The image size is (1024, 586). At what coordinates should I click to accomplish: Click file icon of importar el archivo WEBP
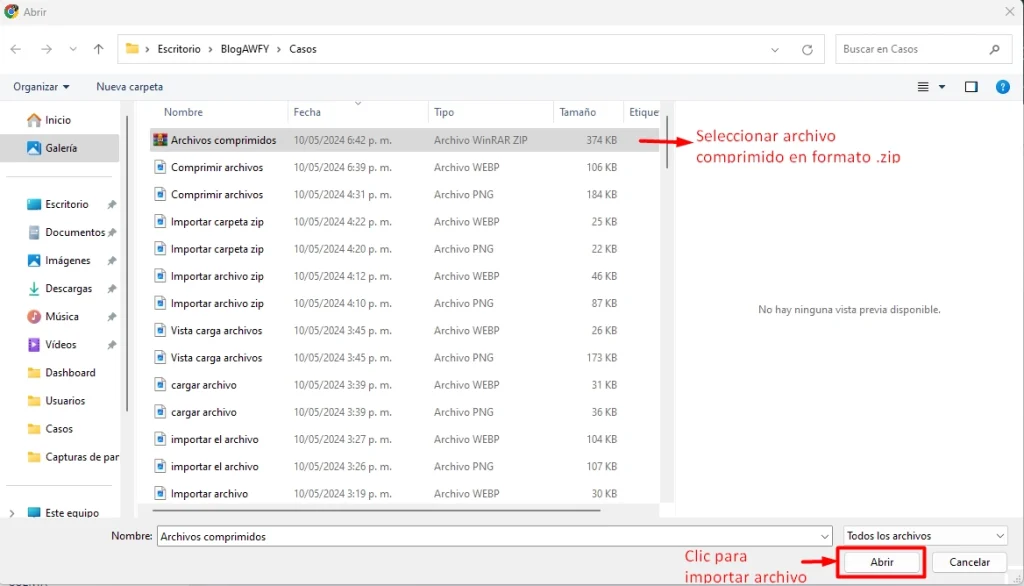coord(160,439)
